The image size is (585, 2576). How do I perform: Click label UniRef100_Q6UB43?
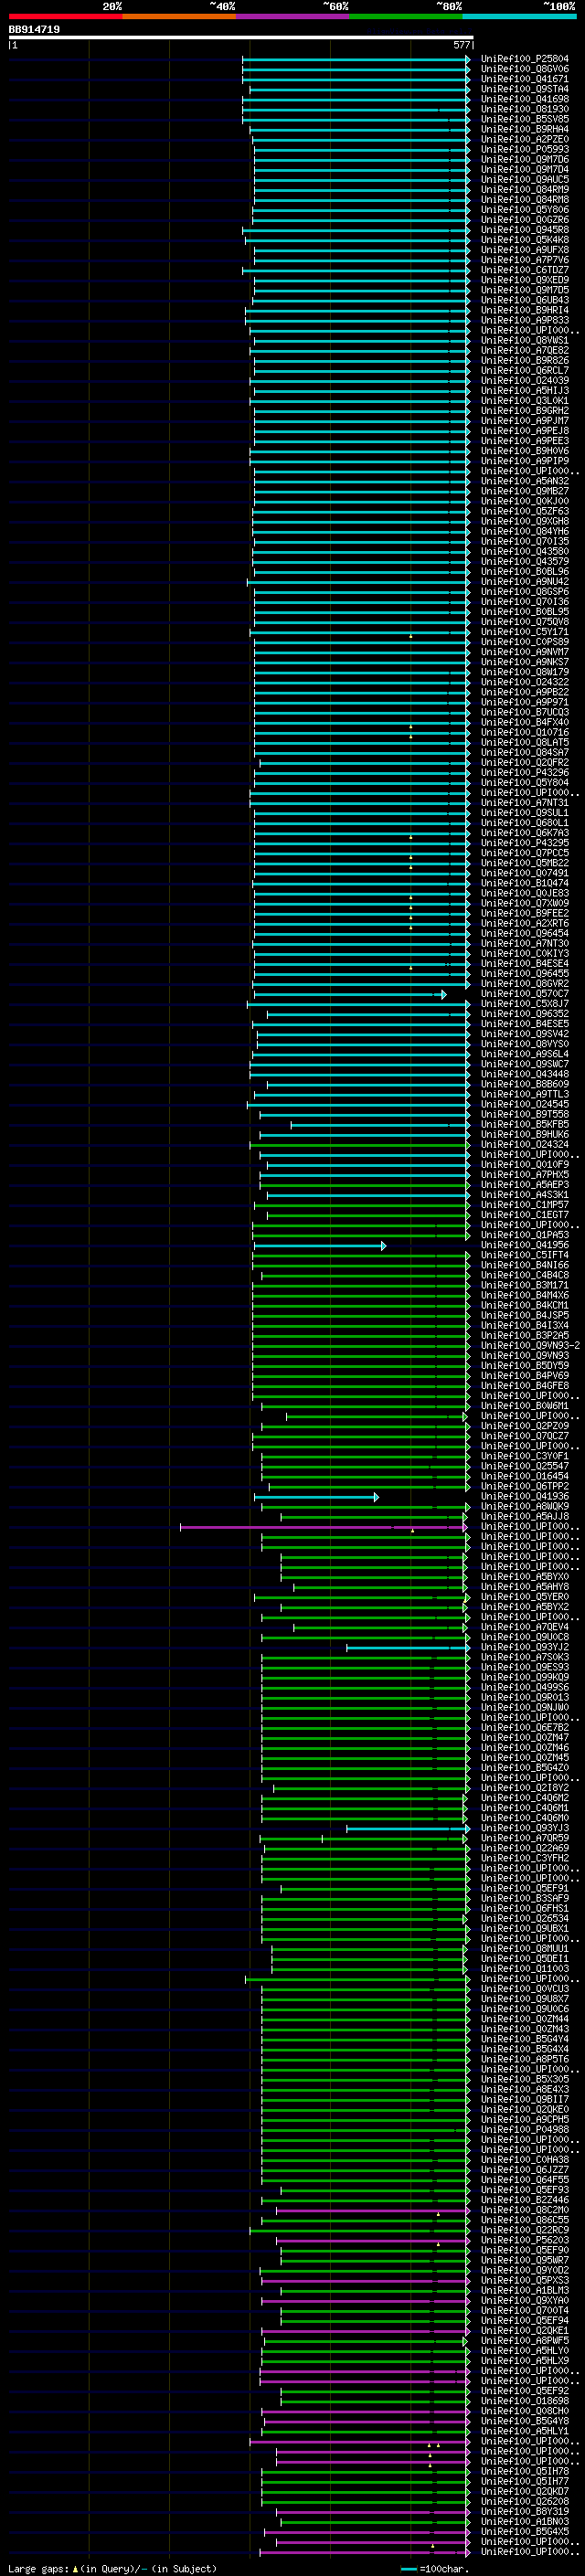524,300
